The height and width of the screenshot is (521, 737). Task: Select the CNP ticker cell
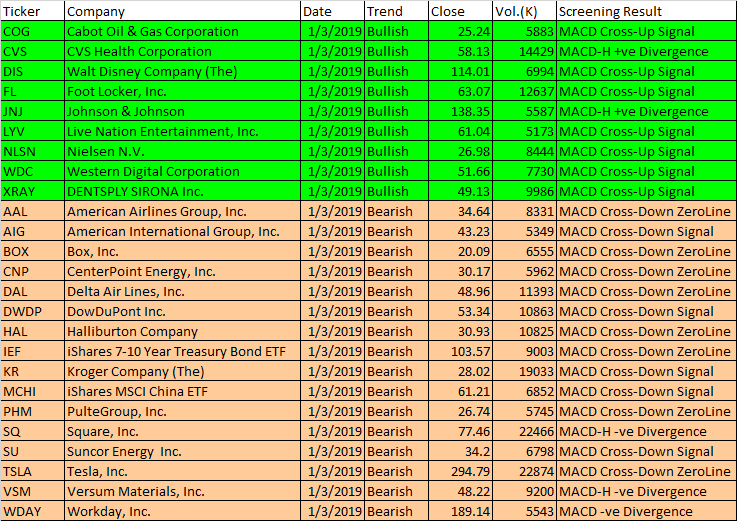pyautogui.click(x=32, y=271)
